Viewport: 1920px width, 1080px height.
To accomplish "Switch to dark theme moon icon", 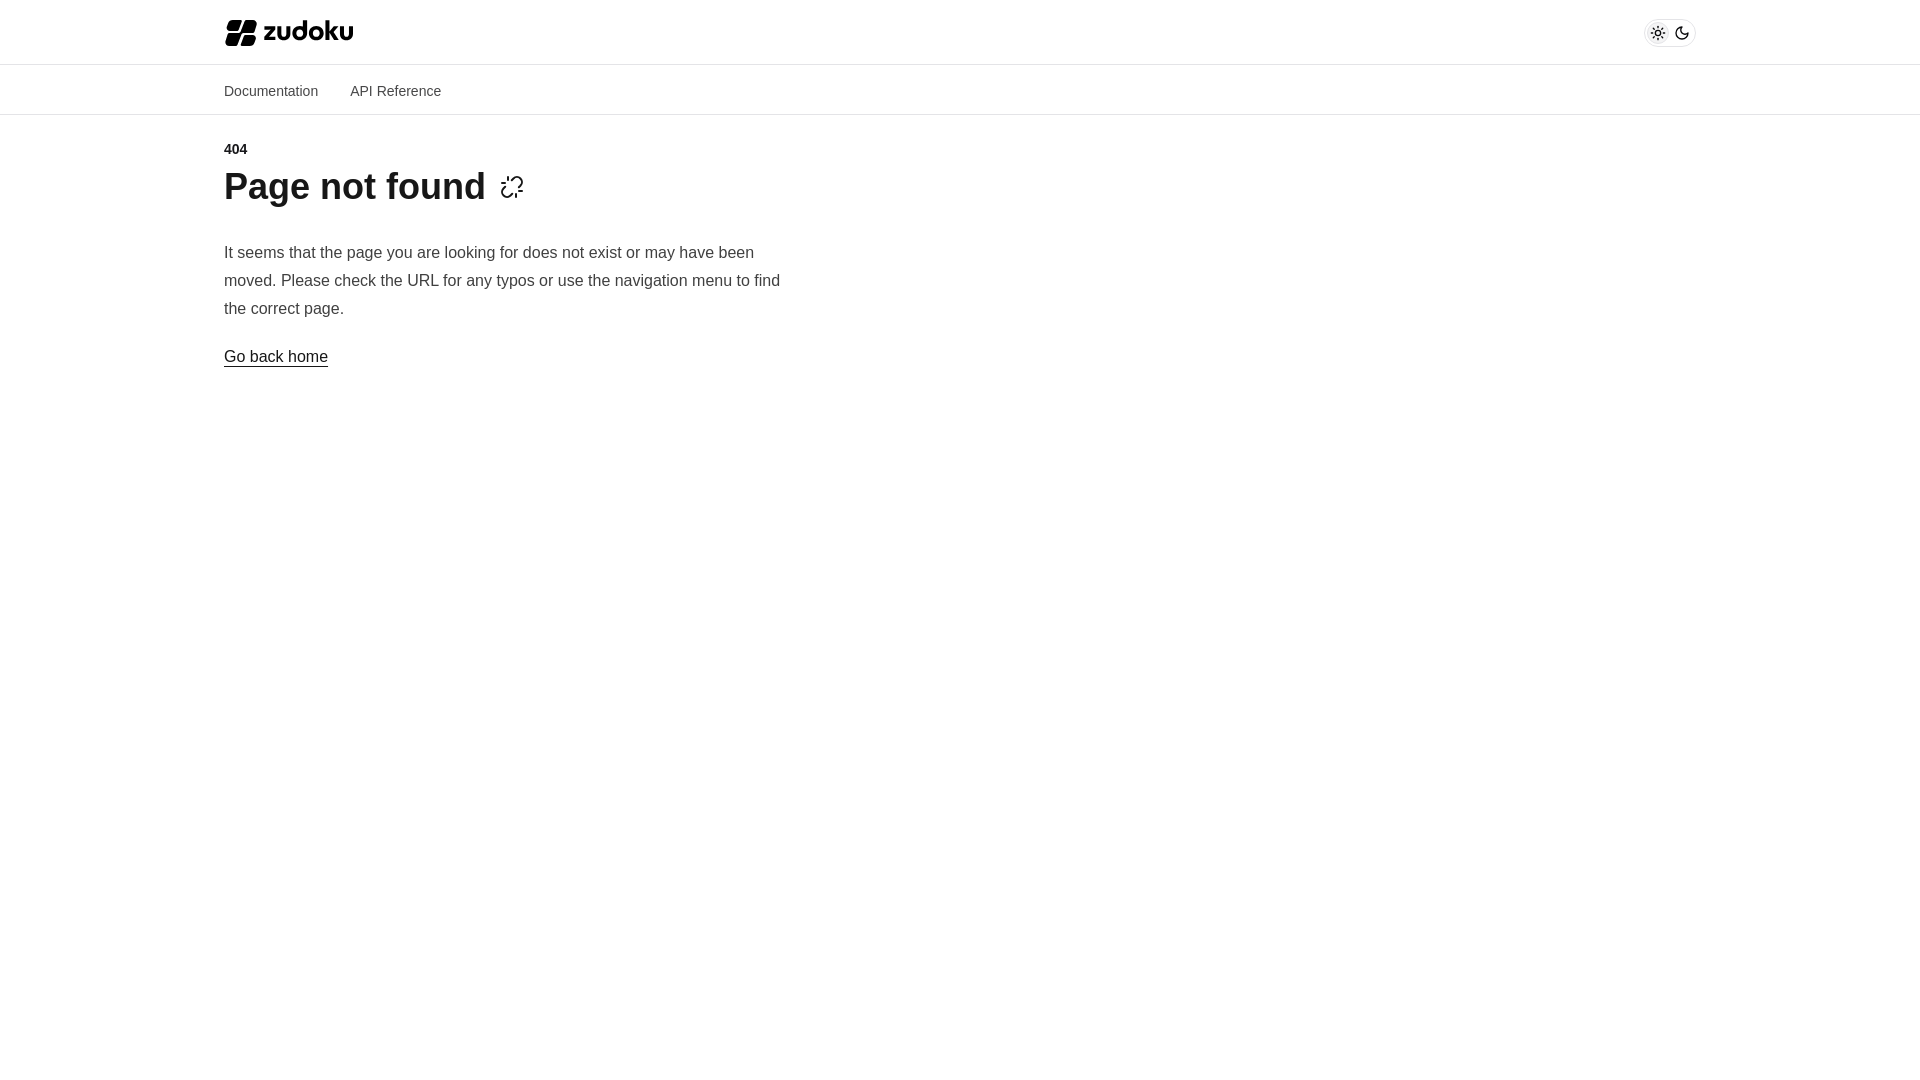I will (x=1682, y=33).
